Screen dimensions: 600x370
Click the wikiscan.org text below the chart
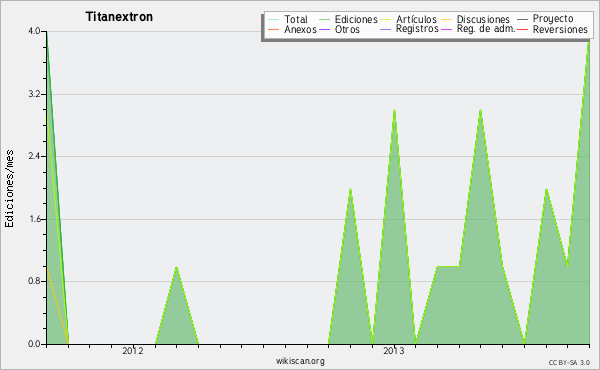pyautogui.click(x=300, y=361)
